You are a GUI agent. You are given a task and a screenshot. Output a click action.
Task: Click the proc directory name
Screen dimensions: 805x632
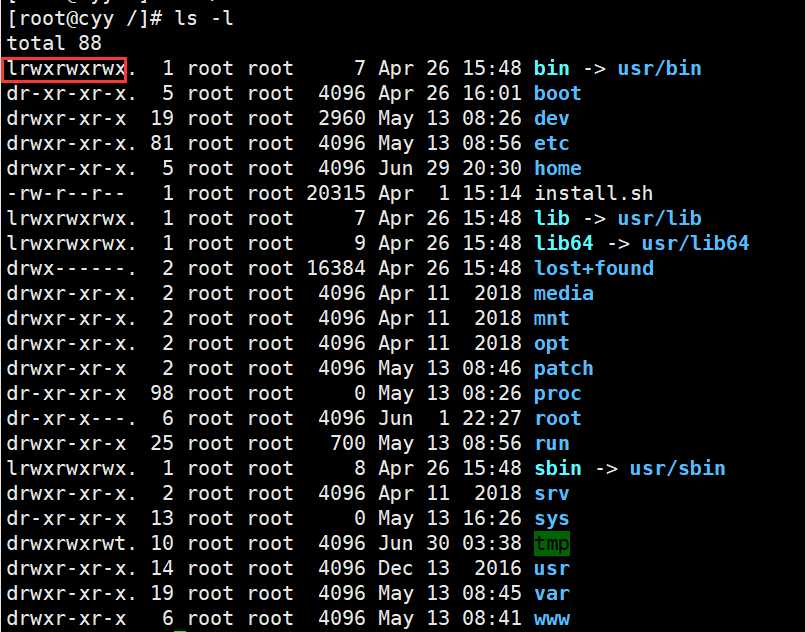tap(558, 394)
